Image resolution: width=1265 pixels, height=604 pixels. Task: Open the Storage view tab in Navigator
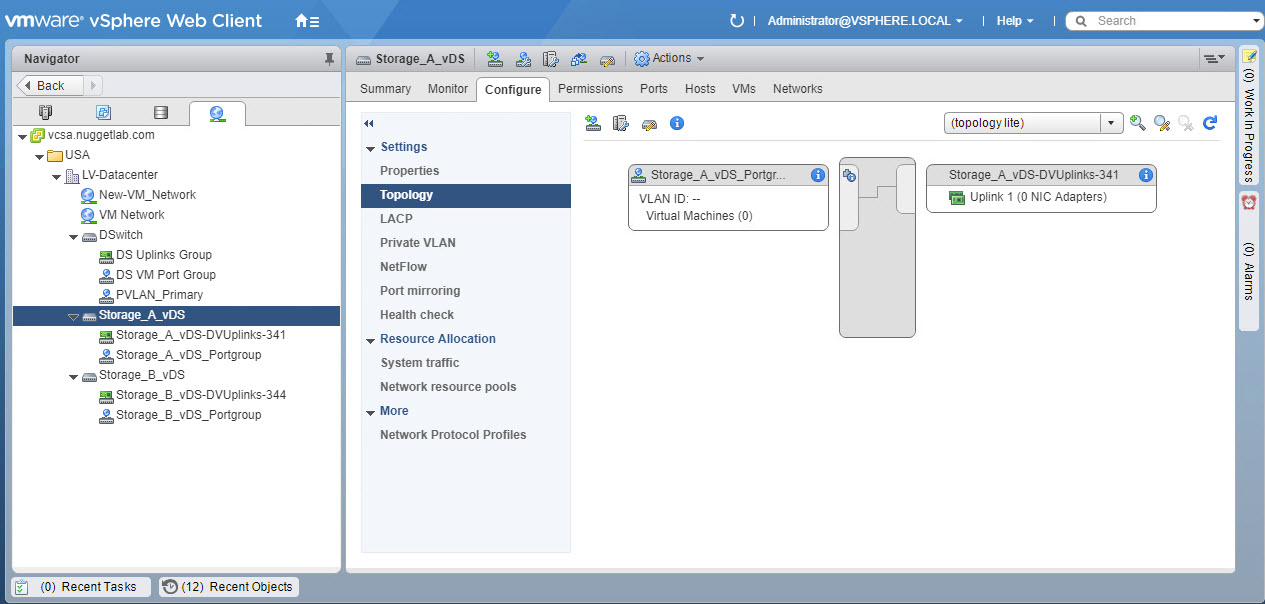(x=160, y=113)
